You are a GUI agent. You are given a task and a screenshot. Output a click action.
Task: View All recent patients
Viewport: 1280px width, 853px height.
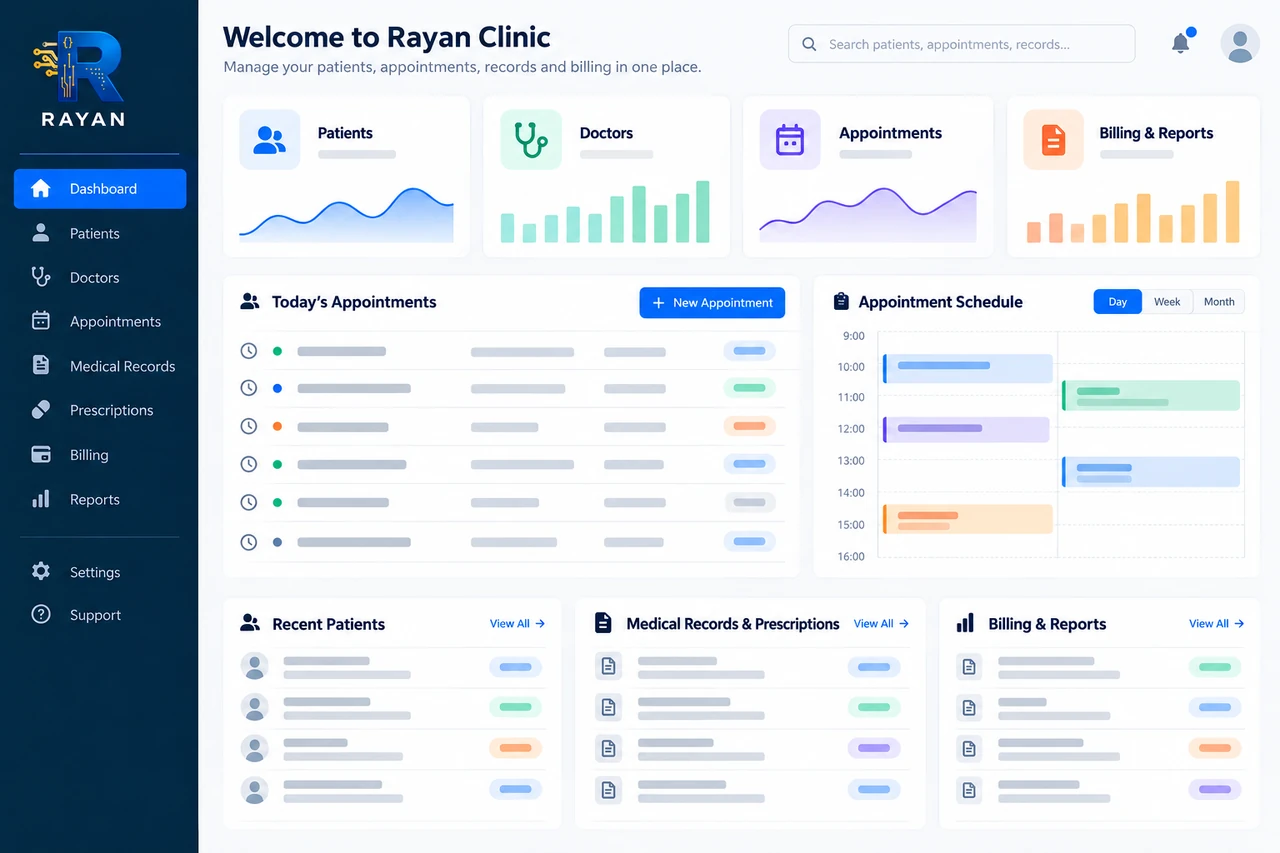(x=517, y=623)
